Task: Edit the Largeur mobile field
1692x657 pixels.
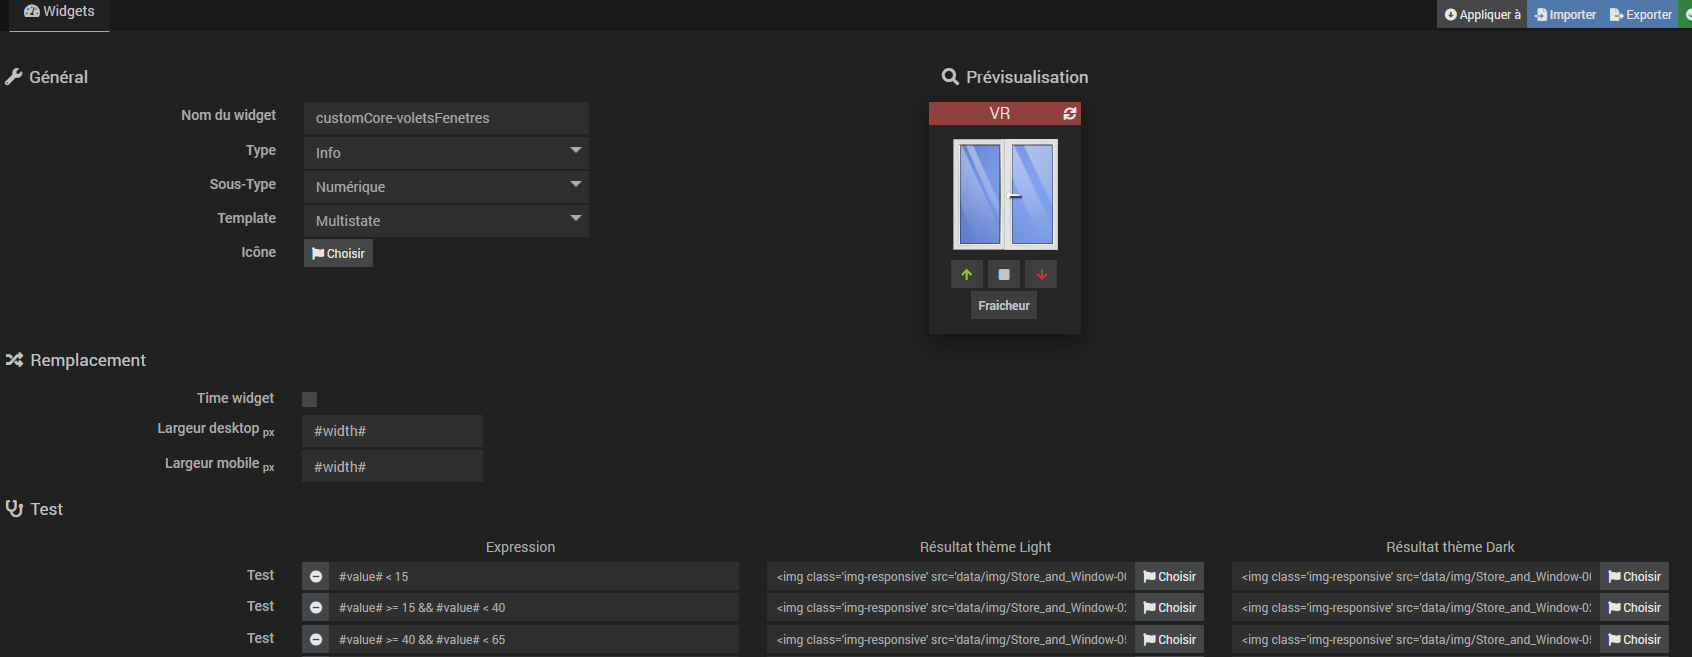Action: point(392,466)
